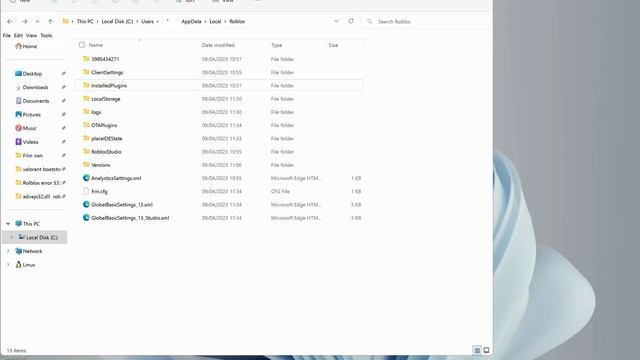Open Pictures quick access item
Screen dimensions: 640x360
(28, 115)
